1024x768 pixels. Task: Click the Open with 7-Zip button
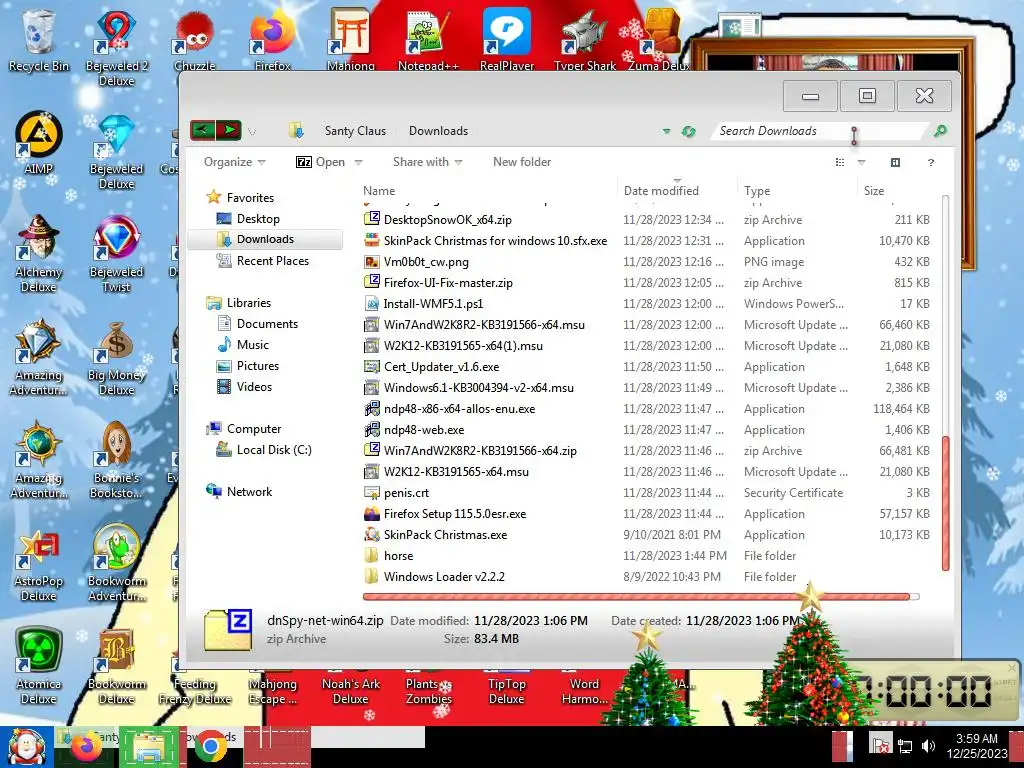click(320, 162)
